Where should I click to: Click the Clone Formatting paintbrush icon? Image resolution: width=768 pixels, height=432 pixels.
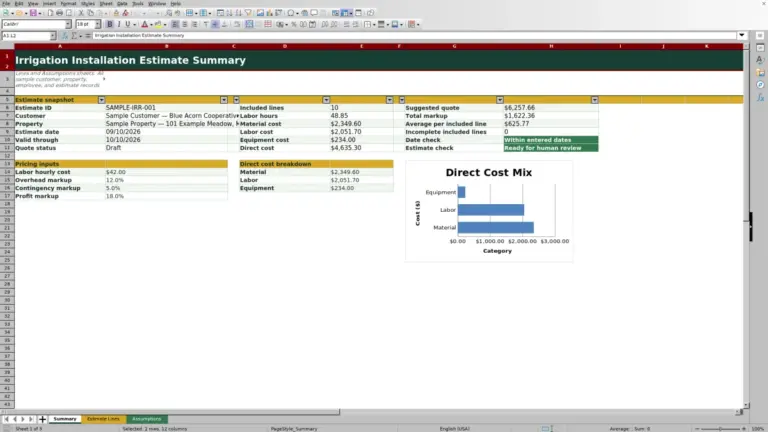click(x=116, y=13)
